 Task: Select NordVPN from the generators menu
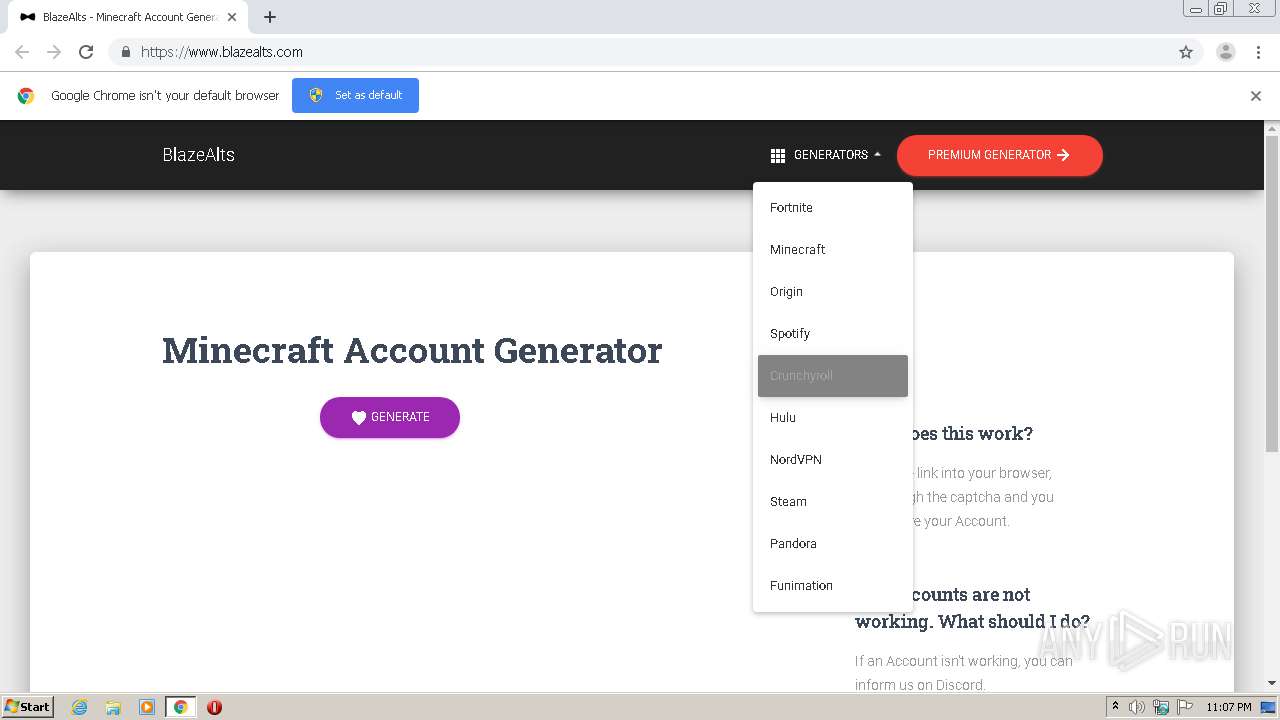tap(832, 460)
